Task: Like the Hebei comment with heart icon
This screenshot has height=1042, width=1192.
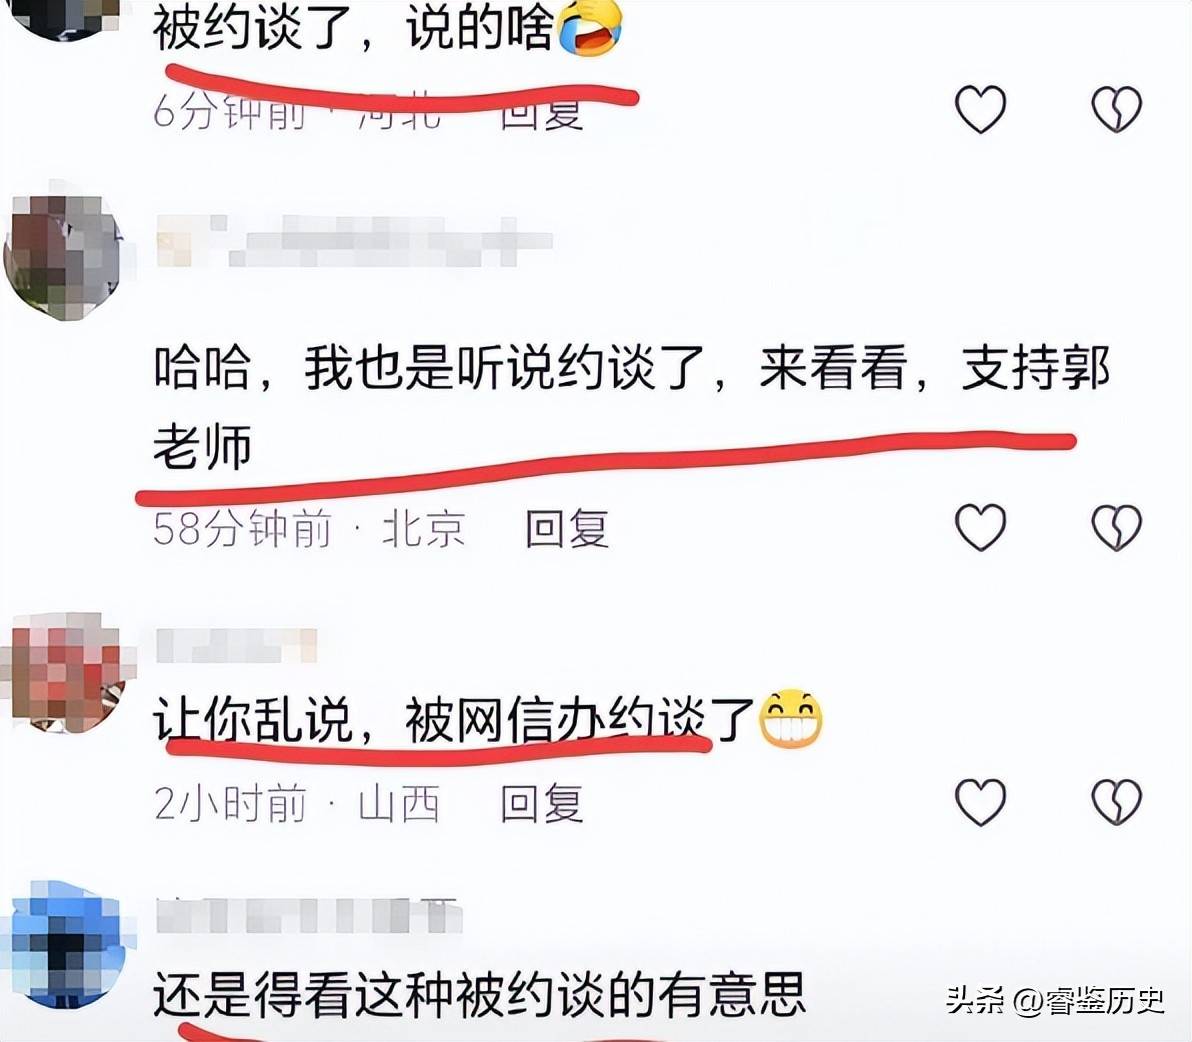Action: (980, 109)
